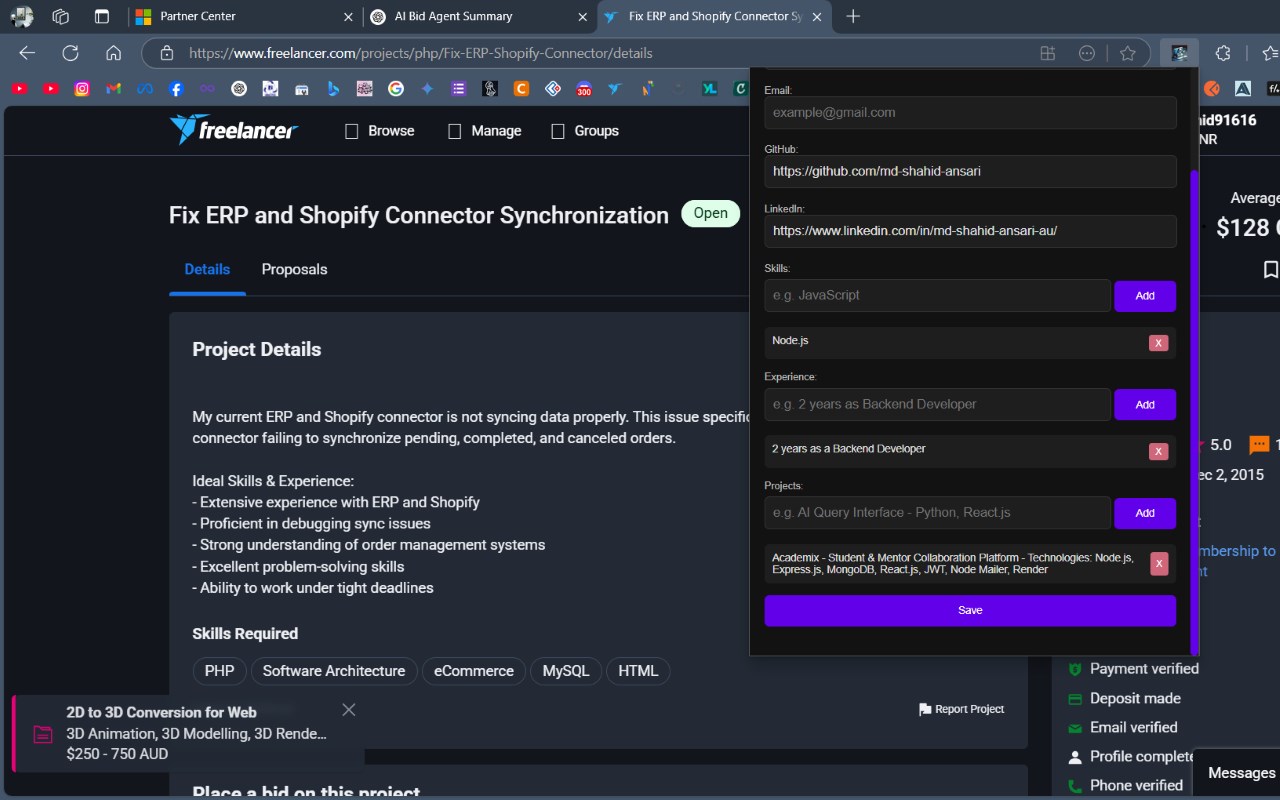Go to the browser home page
1280x800 pixels.
point(113,53)
